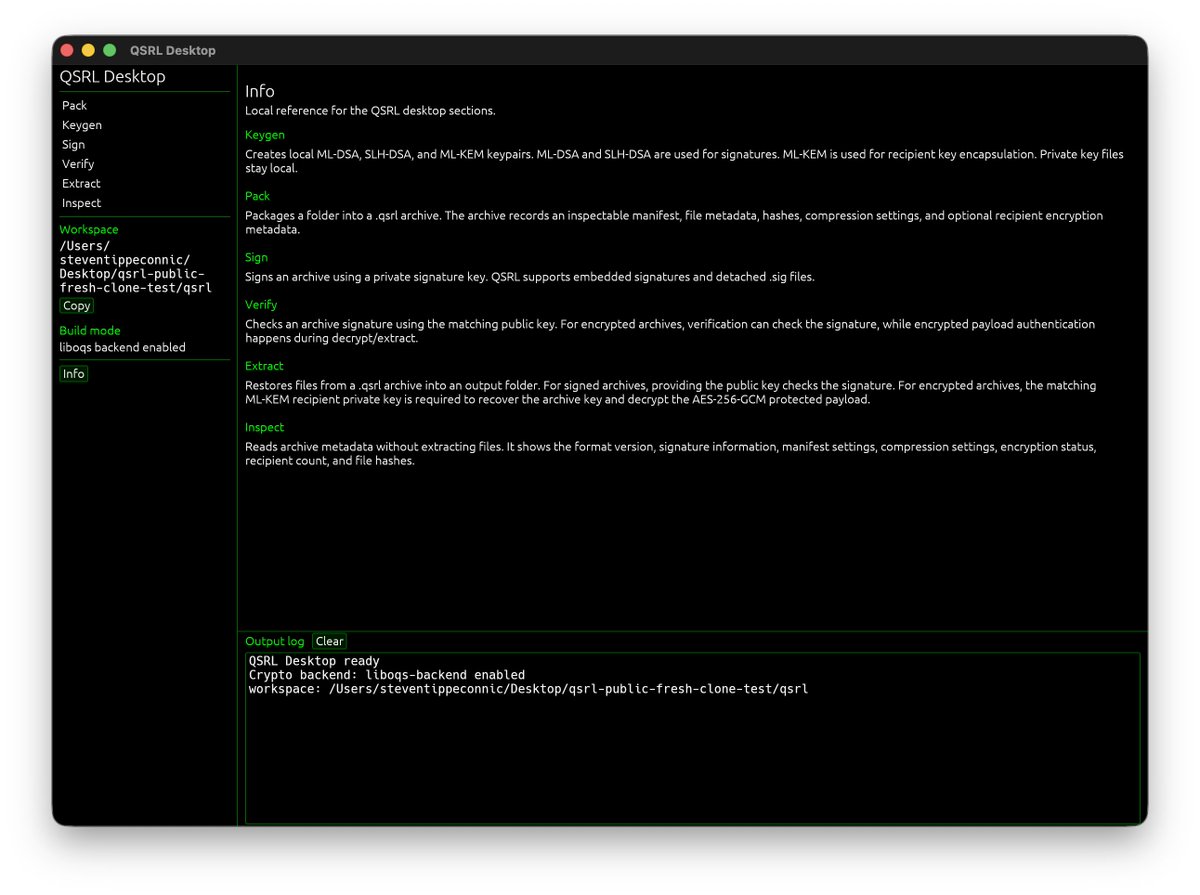The width and height of the screenshot is (1200, 895).
Task: Click 'Checks an archive signature' description
Action: [x=670, y=331]
